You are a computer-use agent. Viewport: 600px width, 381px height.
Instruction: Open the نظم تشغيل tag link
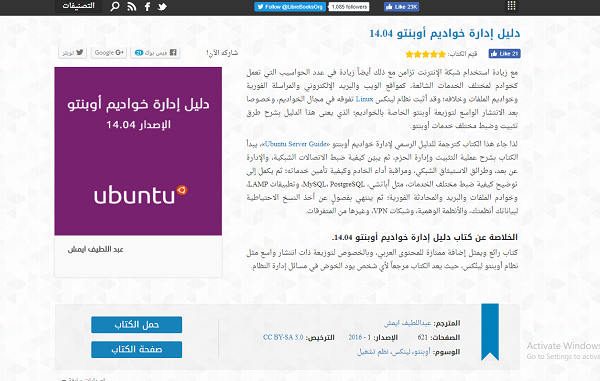(374, 352)
